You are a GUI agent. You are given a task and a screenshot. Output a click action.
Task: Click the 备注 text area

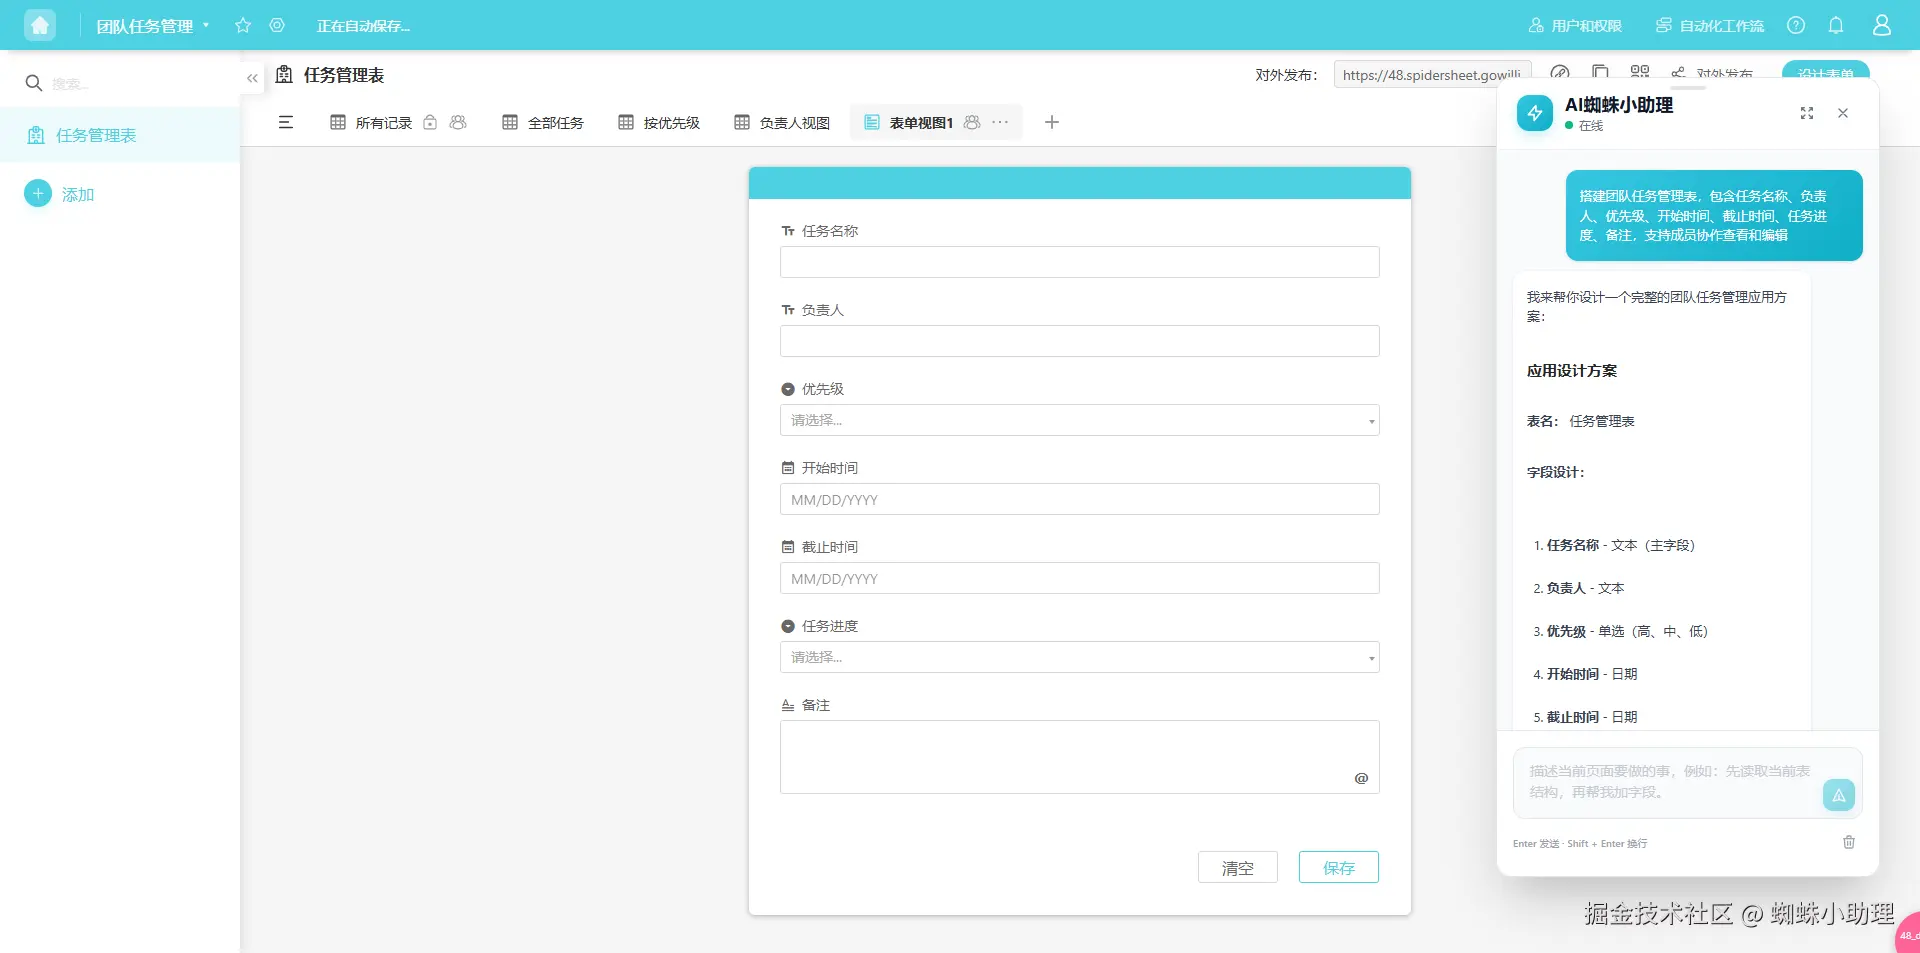click(x=1080, y=757)
